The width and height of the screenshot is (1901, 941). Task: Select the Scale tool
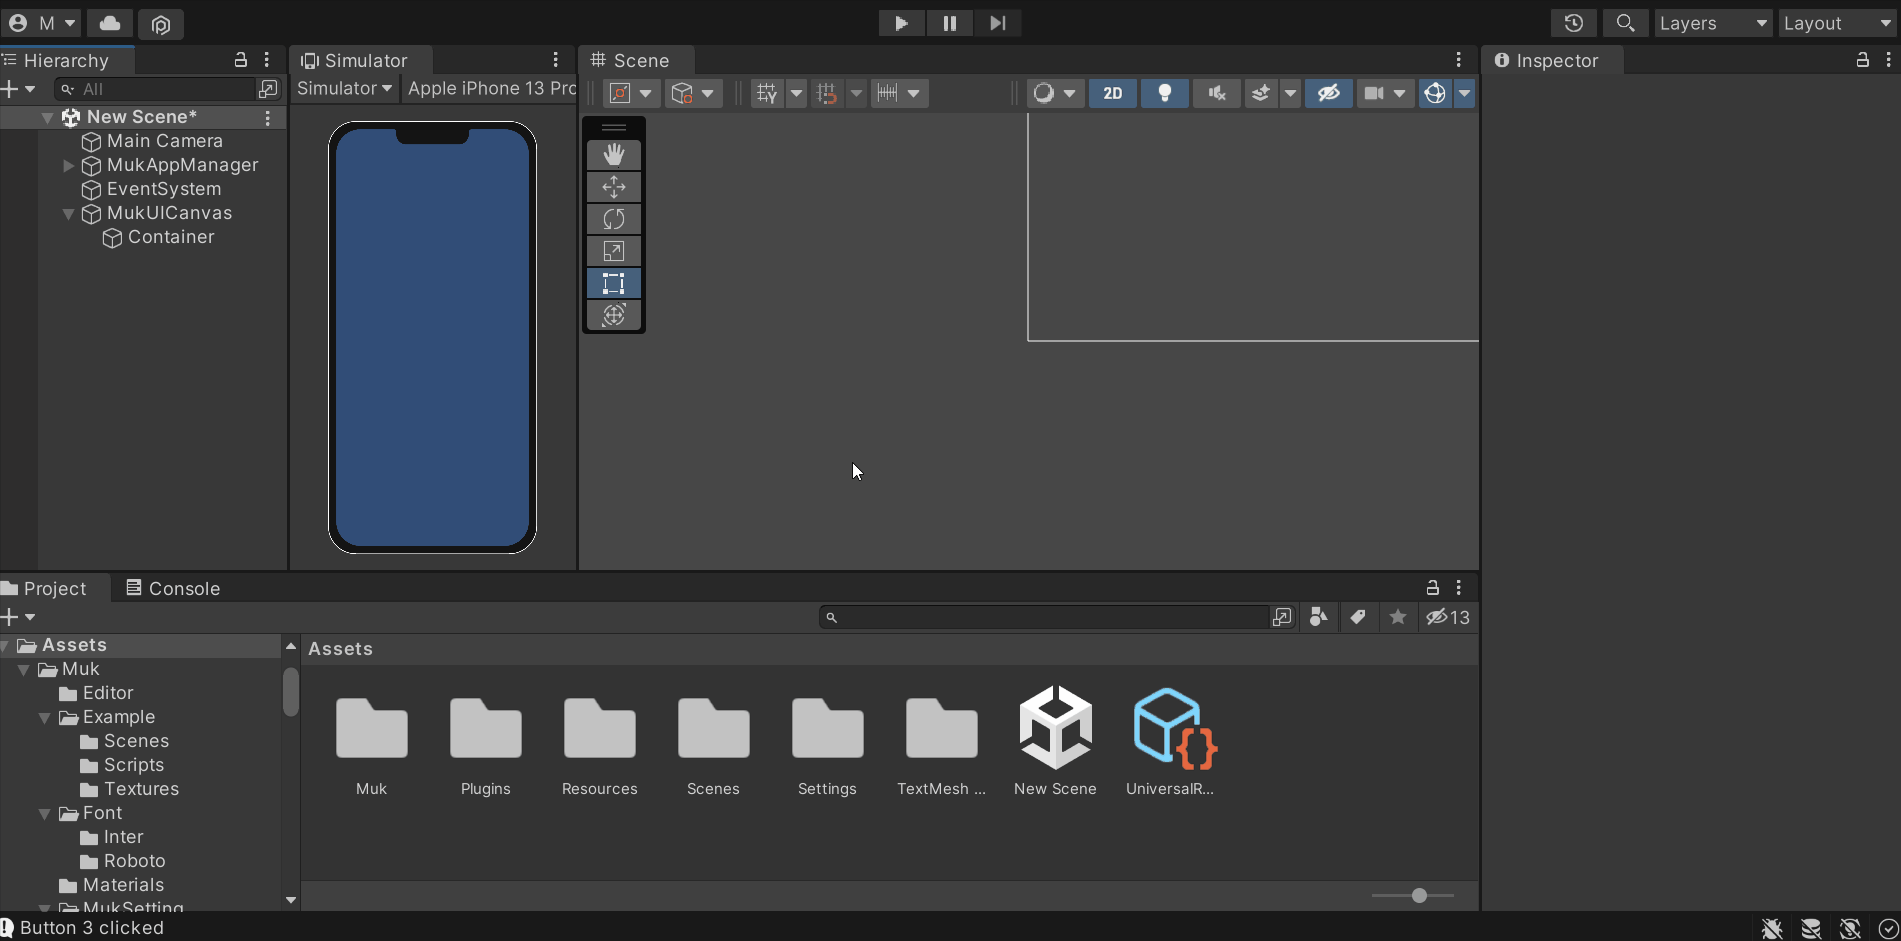click(614, 251)
